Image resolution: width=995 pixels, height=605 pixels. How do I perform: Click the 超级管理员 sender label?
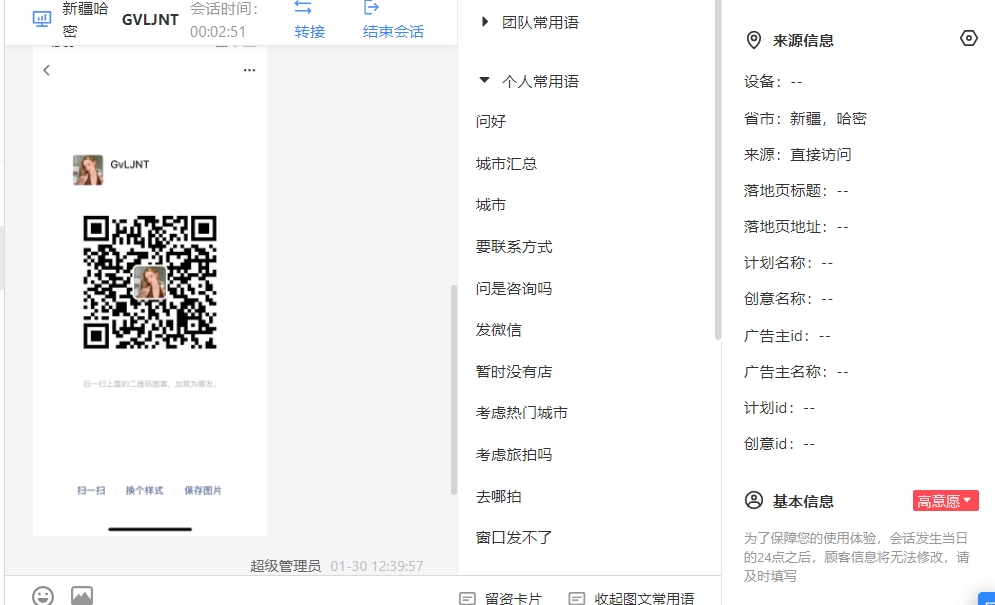pos(286,566)
